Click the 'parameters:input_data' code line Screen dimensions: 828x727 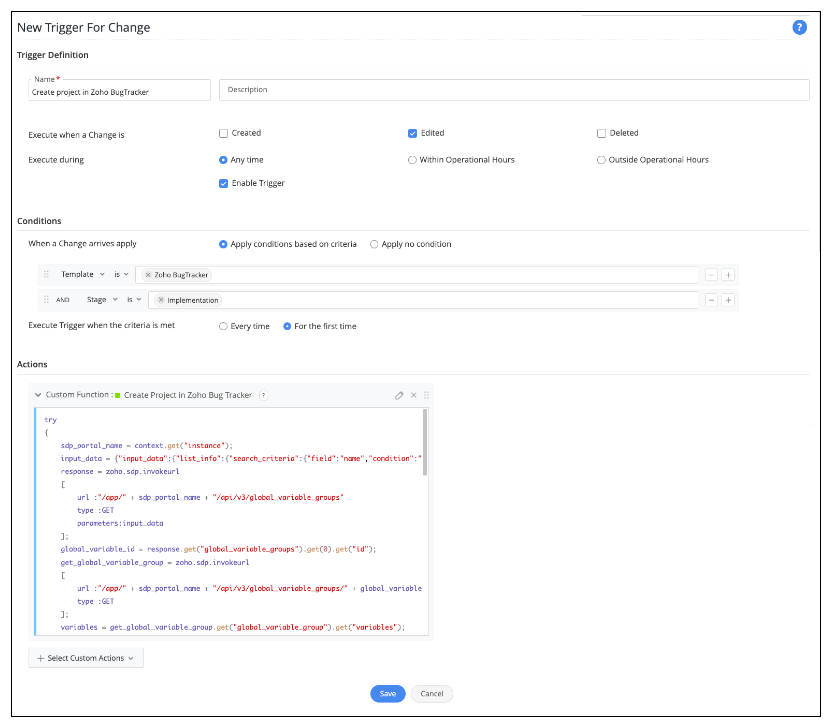pyautogui.click(x=120, y=523)
